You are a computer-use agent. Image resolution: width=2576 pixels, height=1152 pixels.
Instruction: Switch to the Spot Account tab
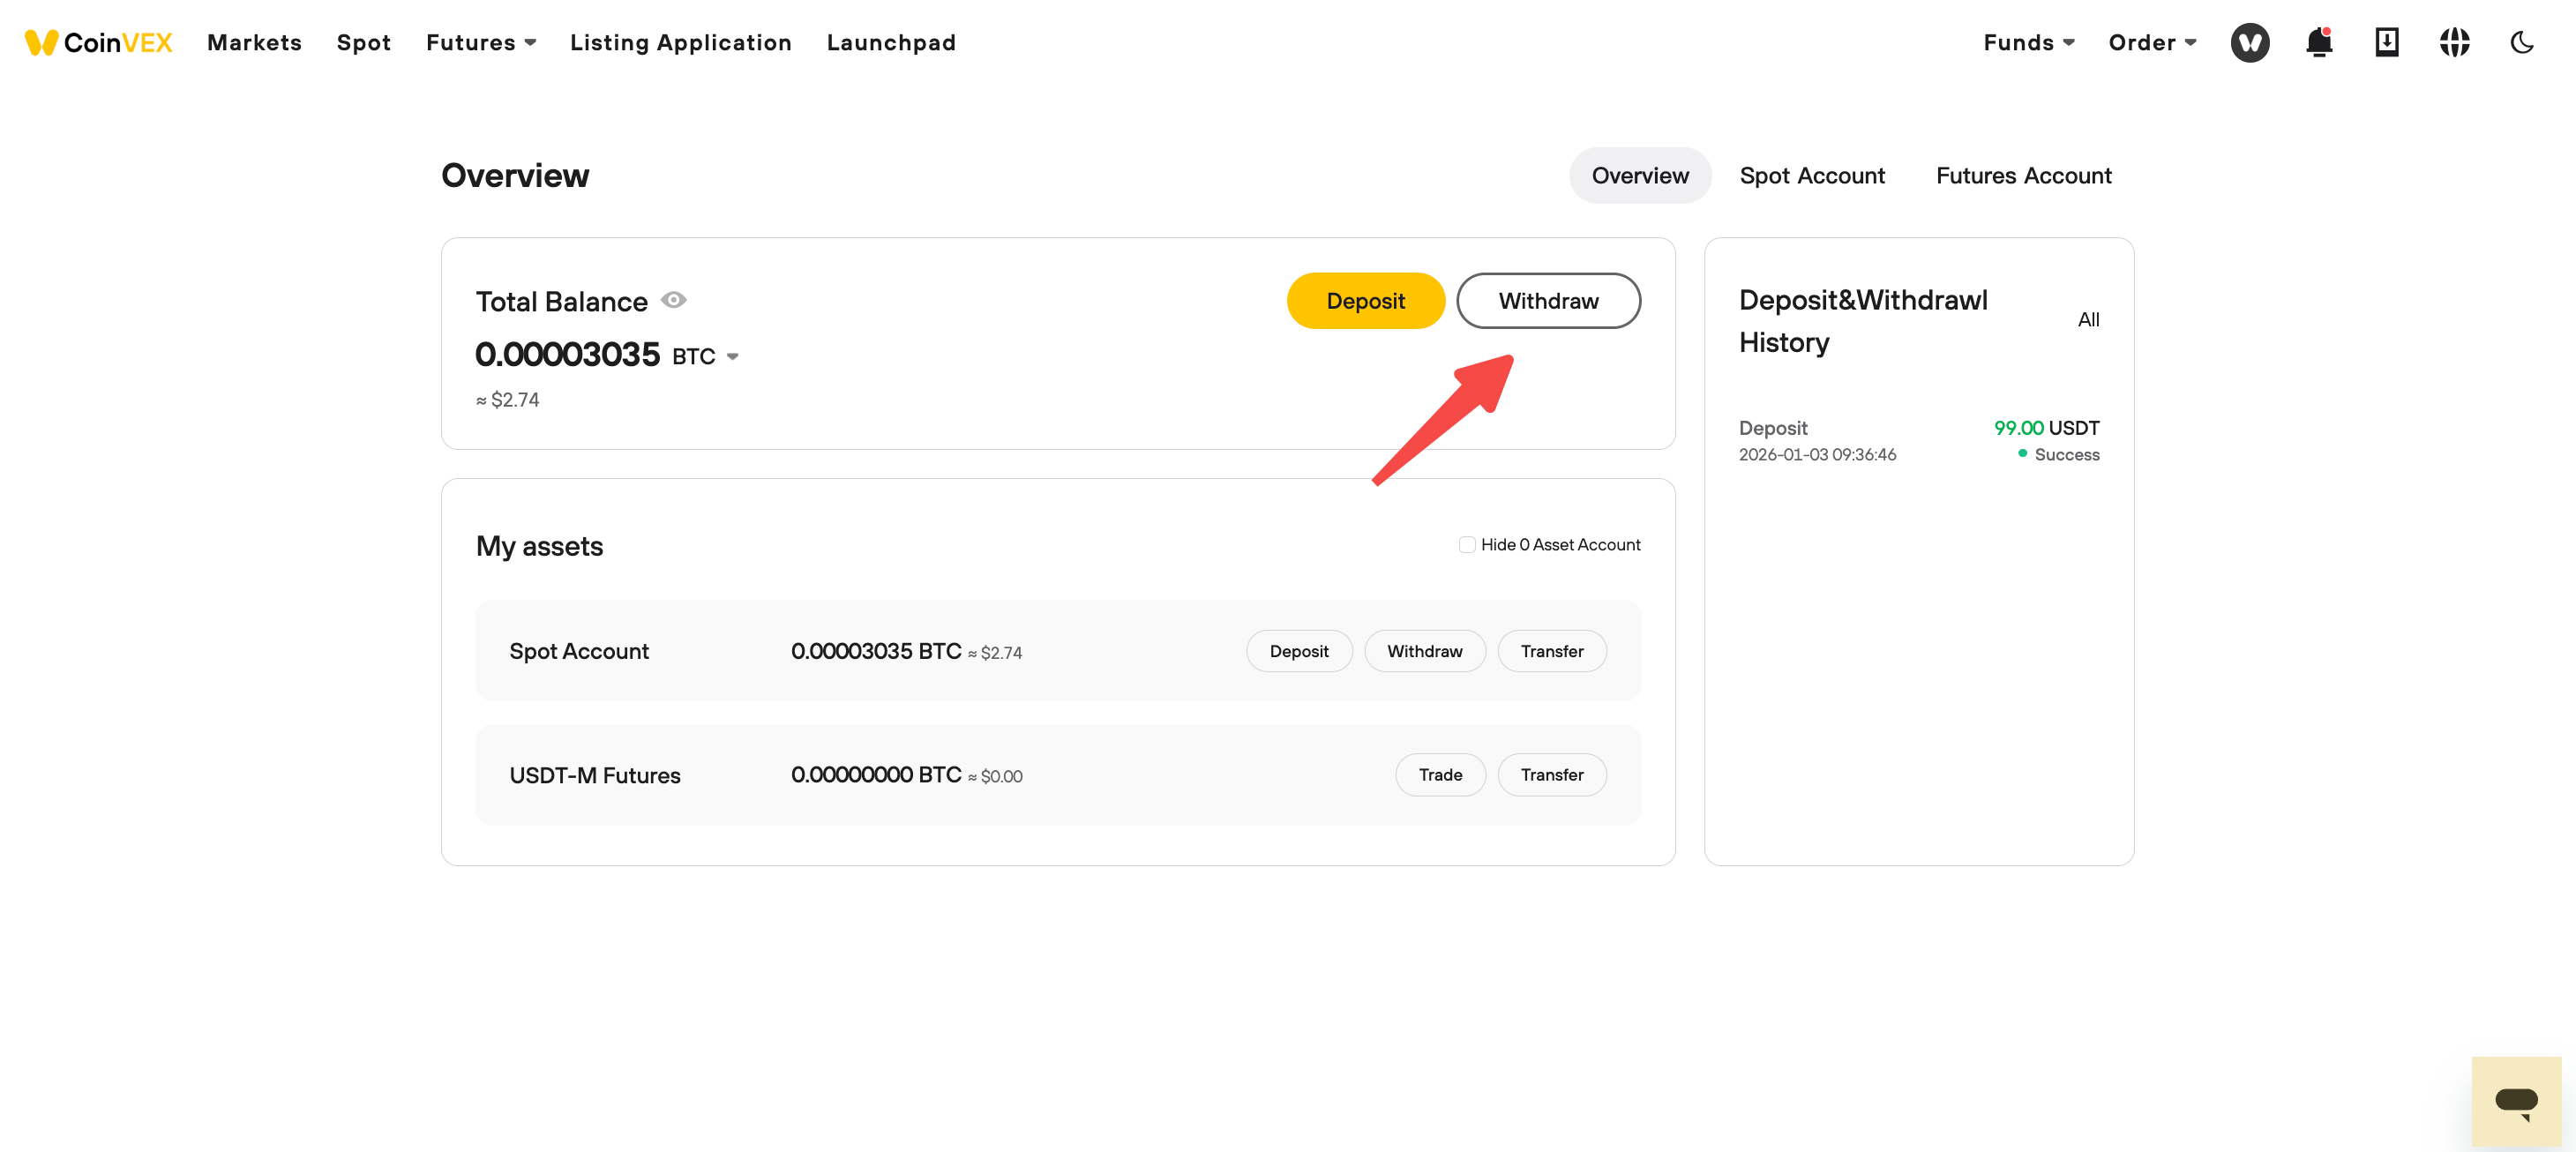(x=1812, y=175)
